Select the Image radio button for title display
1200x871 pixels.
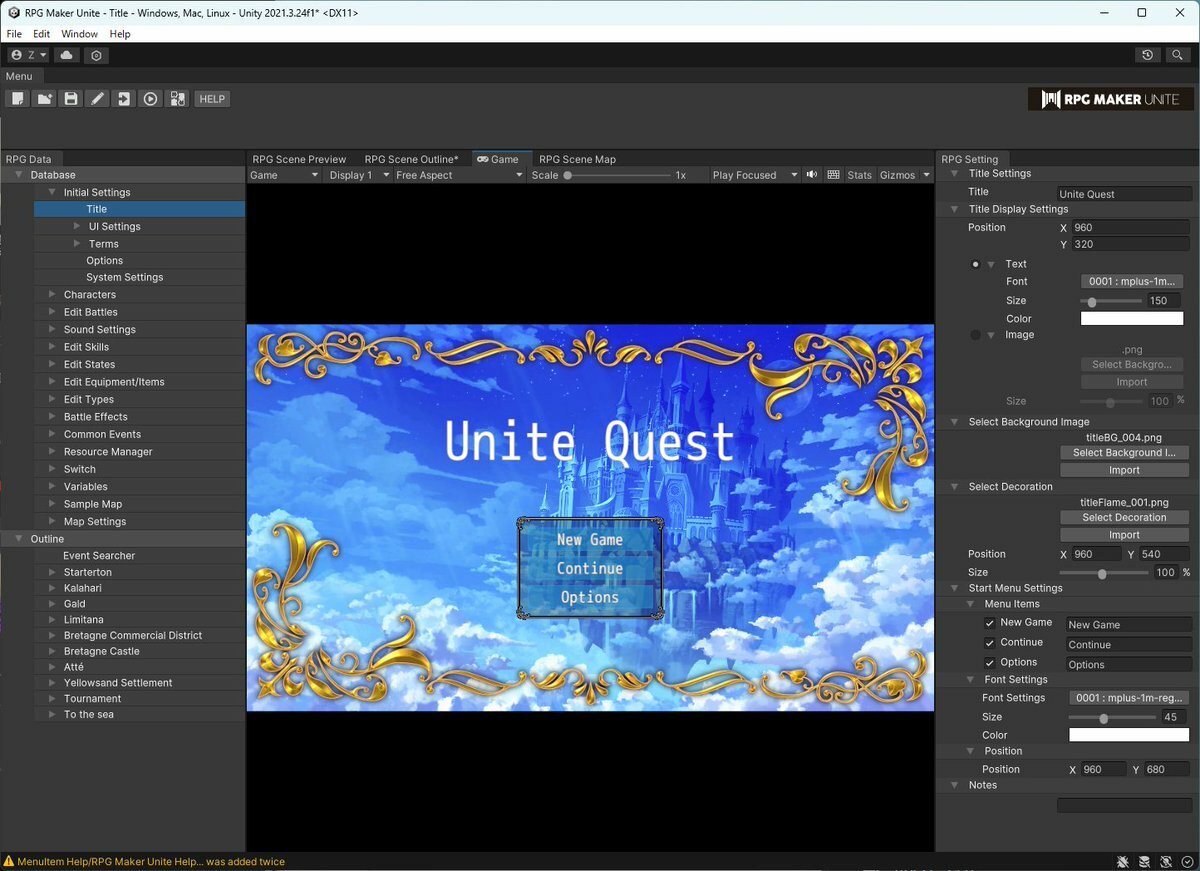tap(975, 335)
